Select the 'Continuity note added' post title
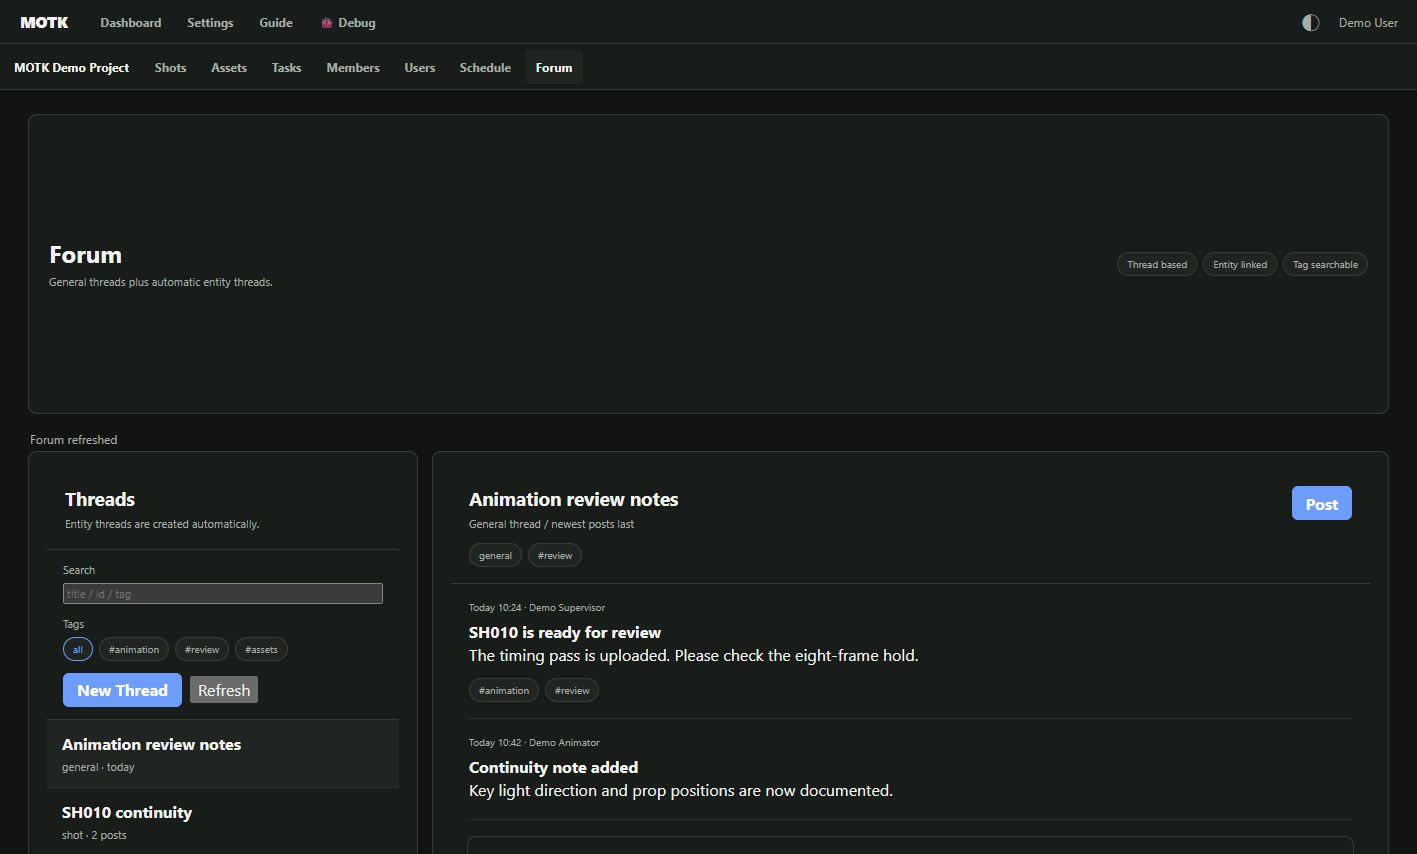 click(x=553, y=767)
